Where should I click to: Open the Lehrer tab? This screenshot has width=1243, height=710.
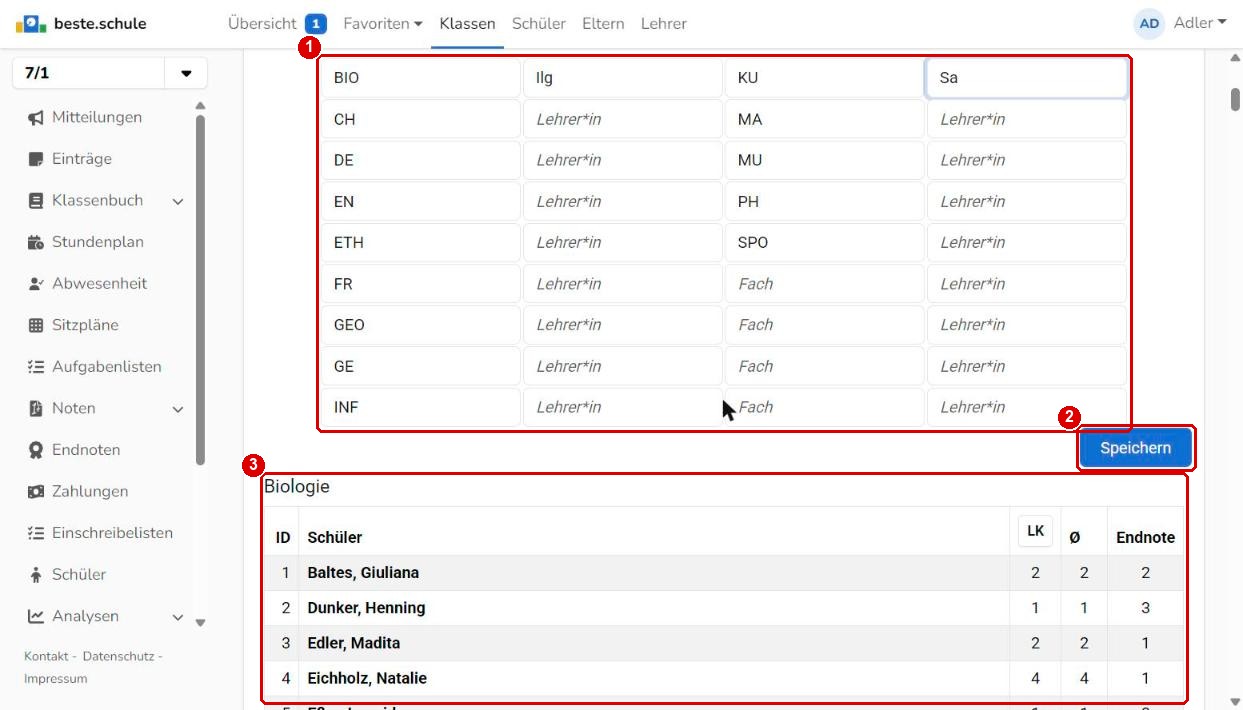point(664,23)
